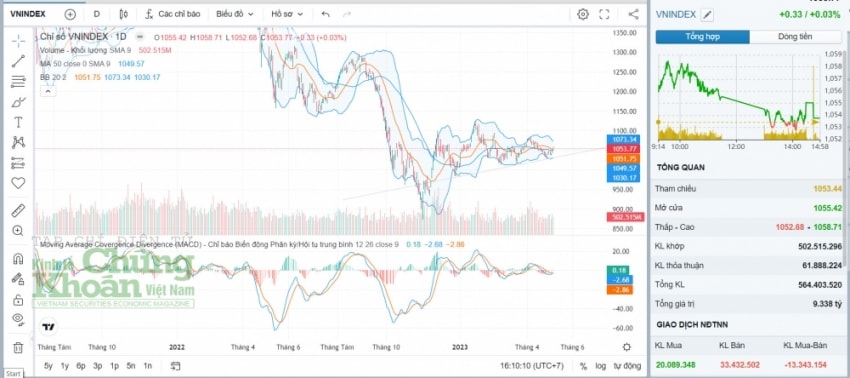Select the trend line drawing tool
The width and height of the screenshot is (850, 378).
18,61
